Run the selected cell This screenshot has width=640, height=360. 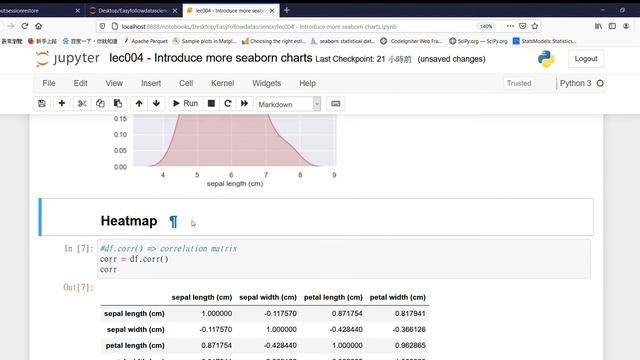click(x=186, y=104)
